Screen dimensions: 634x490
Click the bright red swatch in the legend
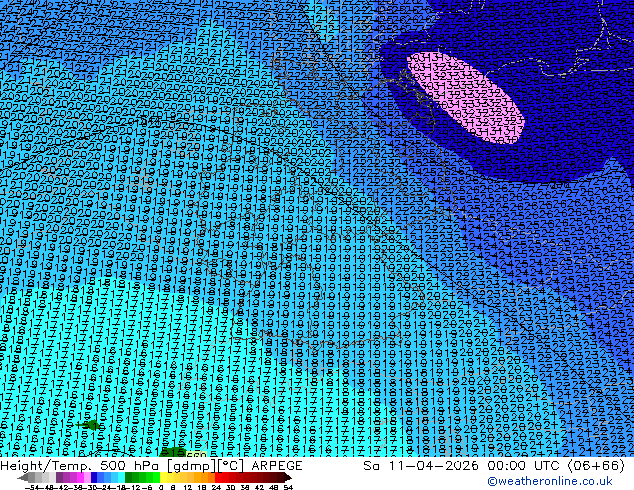click(x=218, y=477)
